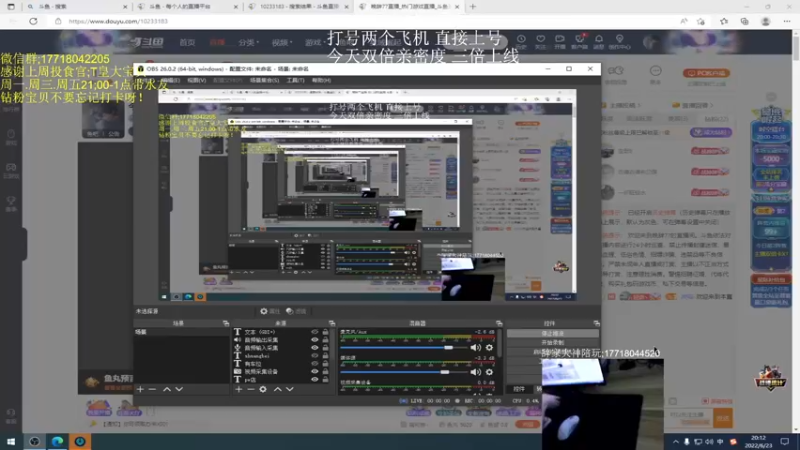This screenshot has height=450, width=800.
Task: Open Douyu messages bell icon
Action: (598, 41)
